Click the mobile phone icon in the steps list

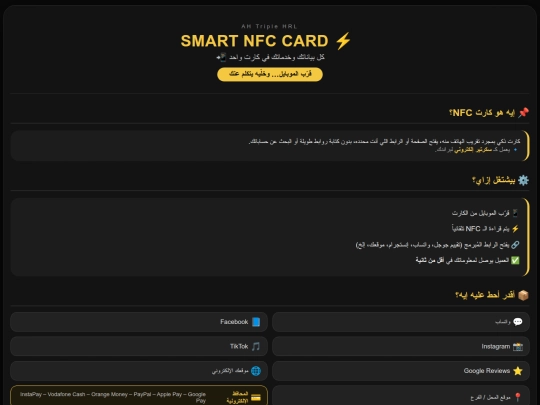(x=515, y=213)
